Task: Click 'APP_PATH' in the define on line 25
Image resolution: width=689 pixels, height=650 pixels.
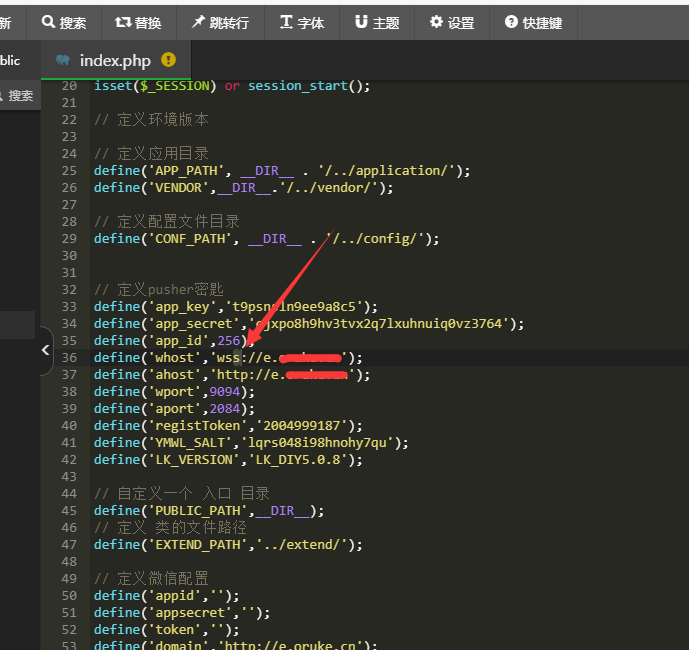Action: click(x=186, y=171)
